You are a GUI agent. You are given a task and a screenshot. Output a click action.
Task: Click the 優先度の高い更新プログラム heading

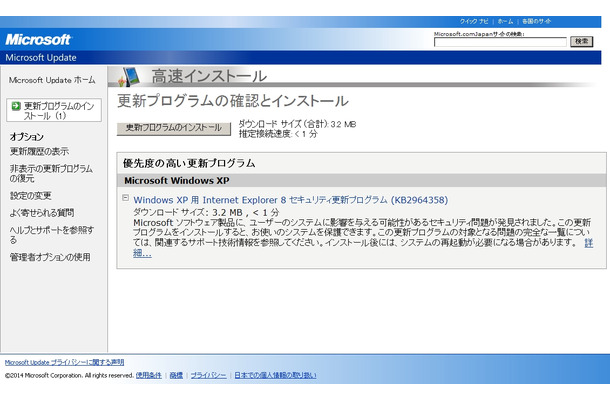(x=189, y=163)
